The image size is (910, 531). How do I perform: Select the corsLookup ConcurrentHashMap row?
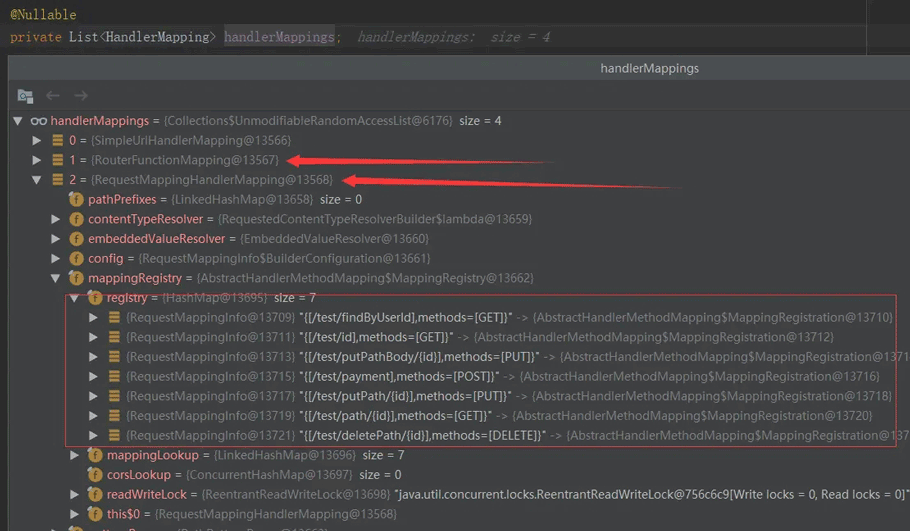pyautogui.click(x=459, y=475)
